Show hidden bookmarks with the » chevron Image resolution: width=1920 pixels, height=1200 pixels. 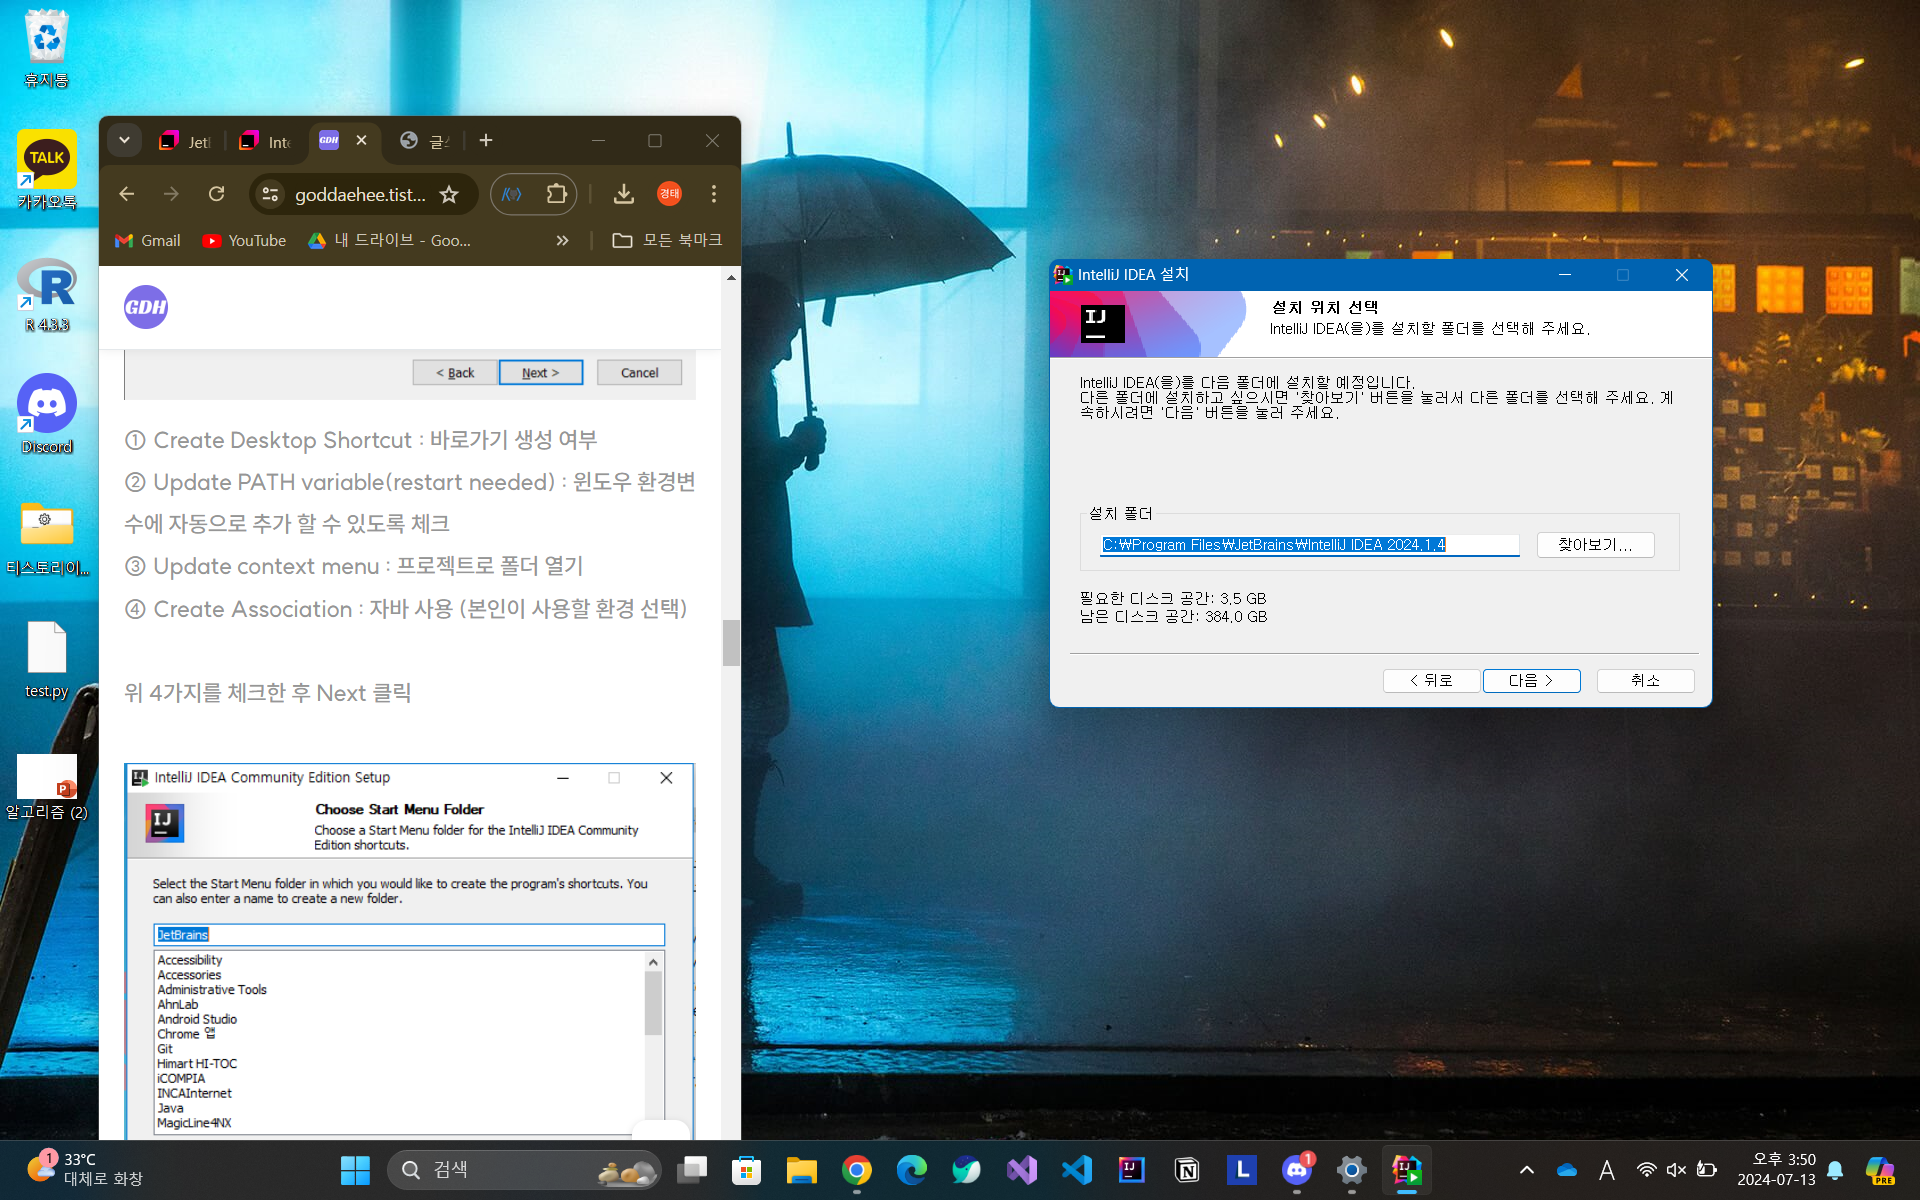click(x=562, y=241)
